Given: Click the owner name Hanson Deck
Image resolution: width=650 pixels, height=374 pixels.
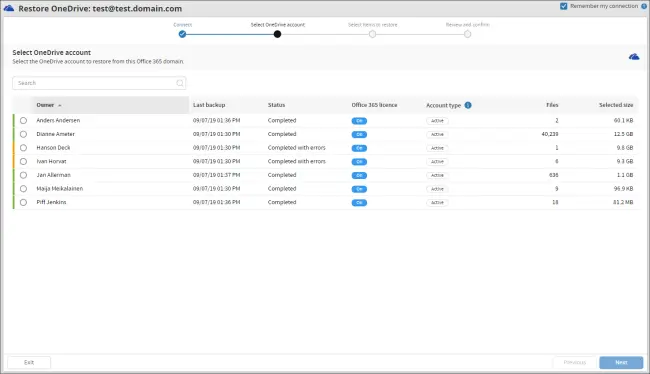Looking at the screenshot, I should click(53, 148).
